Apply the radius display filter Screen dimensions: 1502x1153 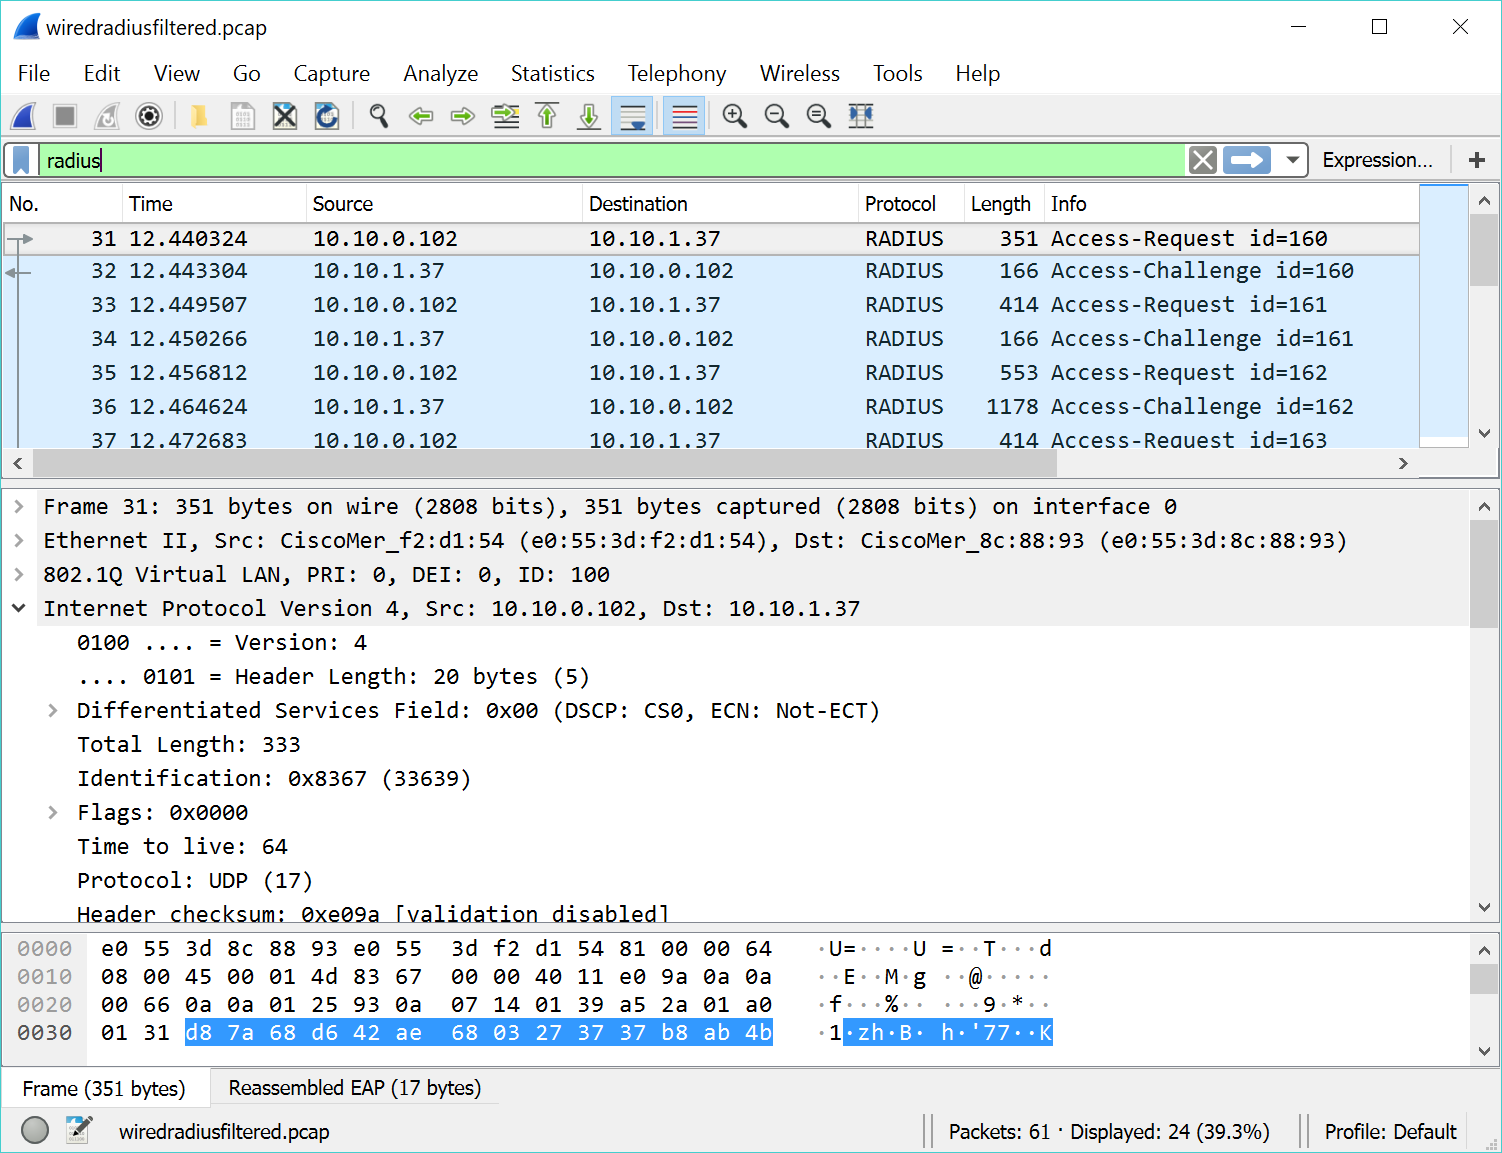coord(1247,160)
